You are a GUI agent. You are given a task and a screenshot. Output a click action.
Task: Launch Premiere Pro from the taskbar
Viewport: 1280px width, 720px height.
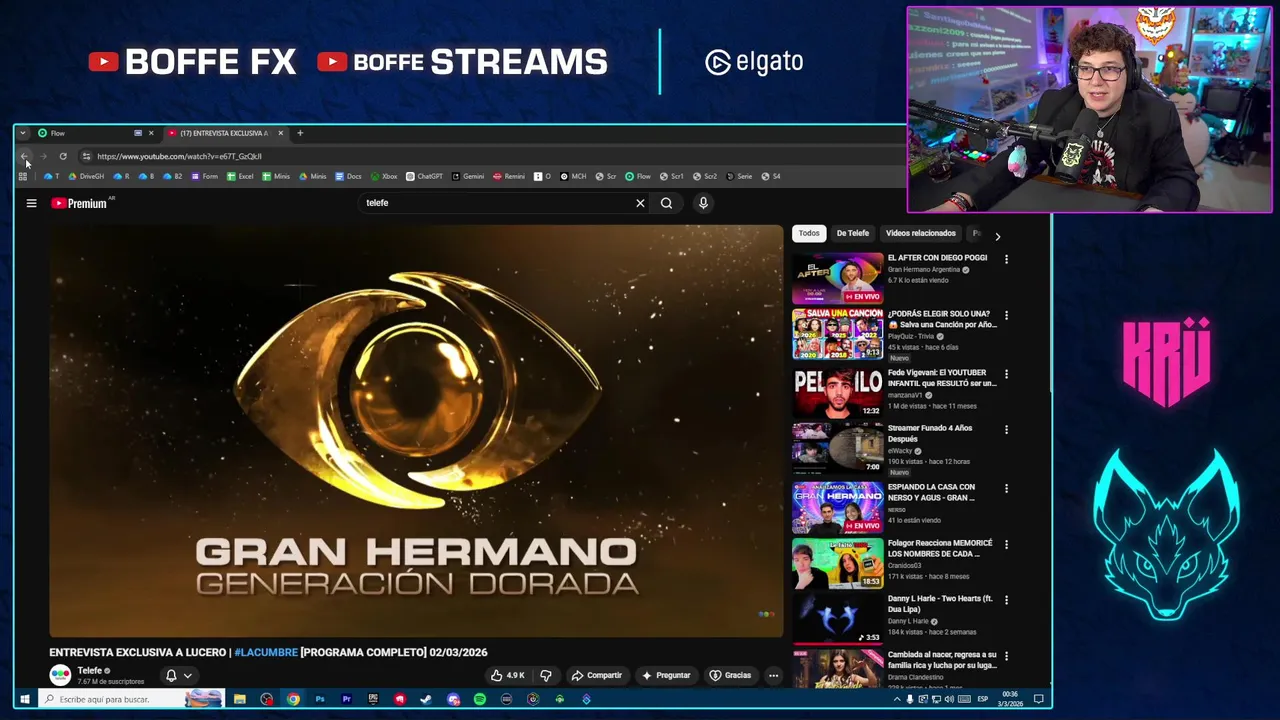(x=346, y=699)
